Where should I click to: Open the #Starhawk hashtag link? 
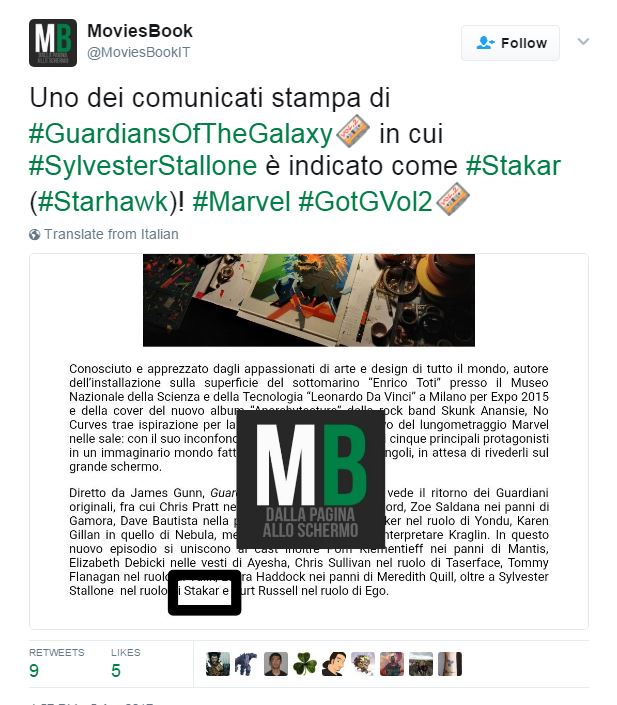click(x=103, y=201)
